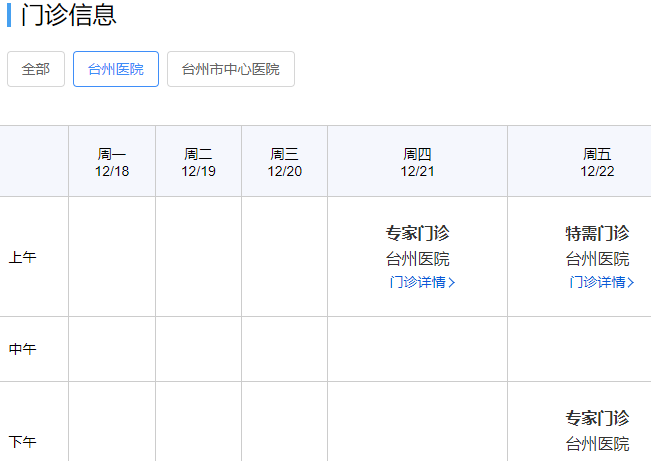Choose the 台州市中心医院 filter tab
The width and height of the screenshot is (651, 461).
tap(230, 70)
